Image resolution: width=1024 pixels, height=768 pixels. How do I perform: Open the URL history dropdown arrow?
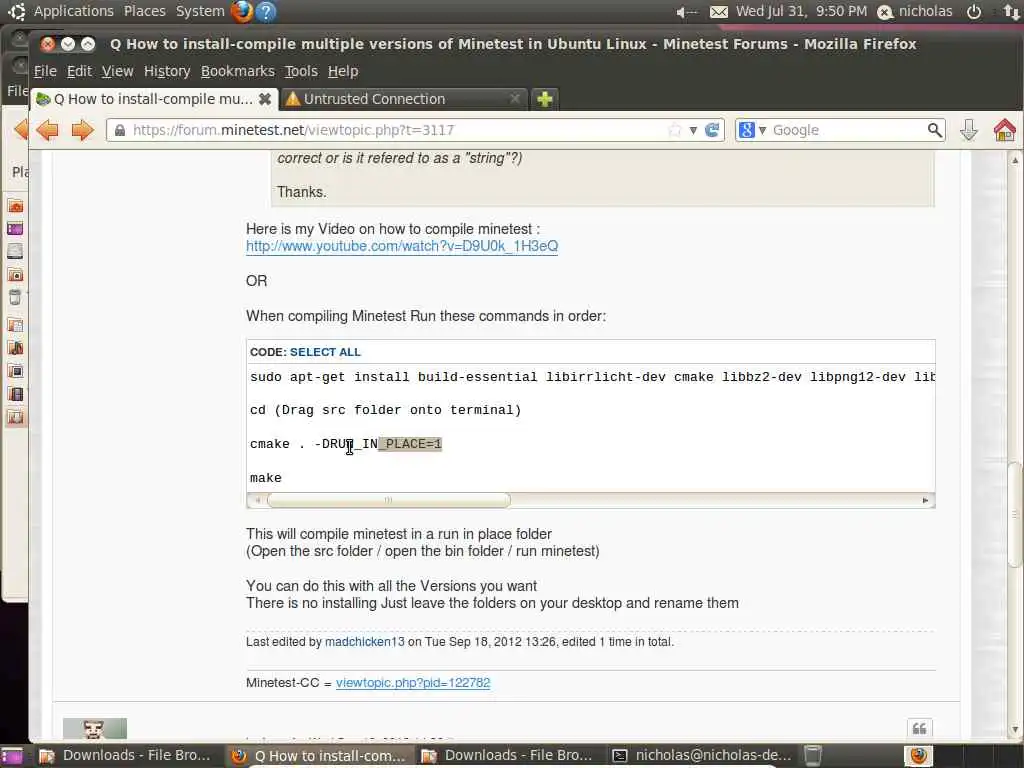pos(693,131)
